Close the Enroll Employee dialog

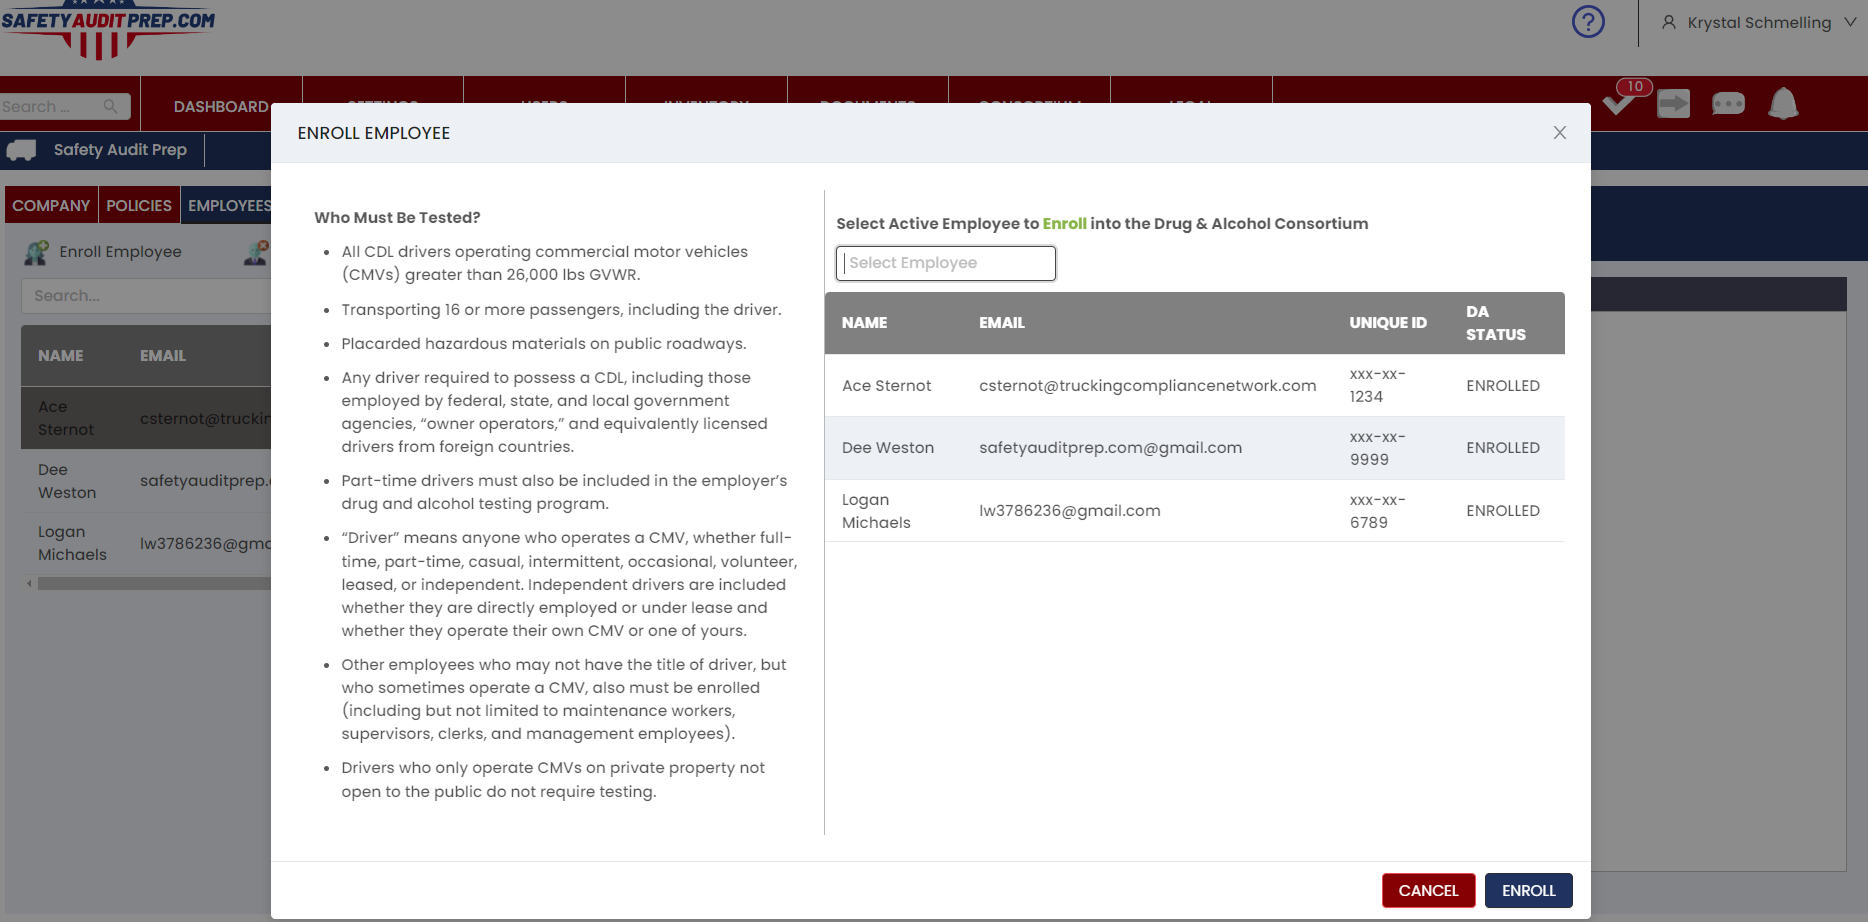pos(1559,133)
